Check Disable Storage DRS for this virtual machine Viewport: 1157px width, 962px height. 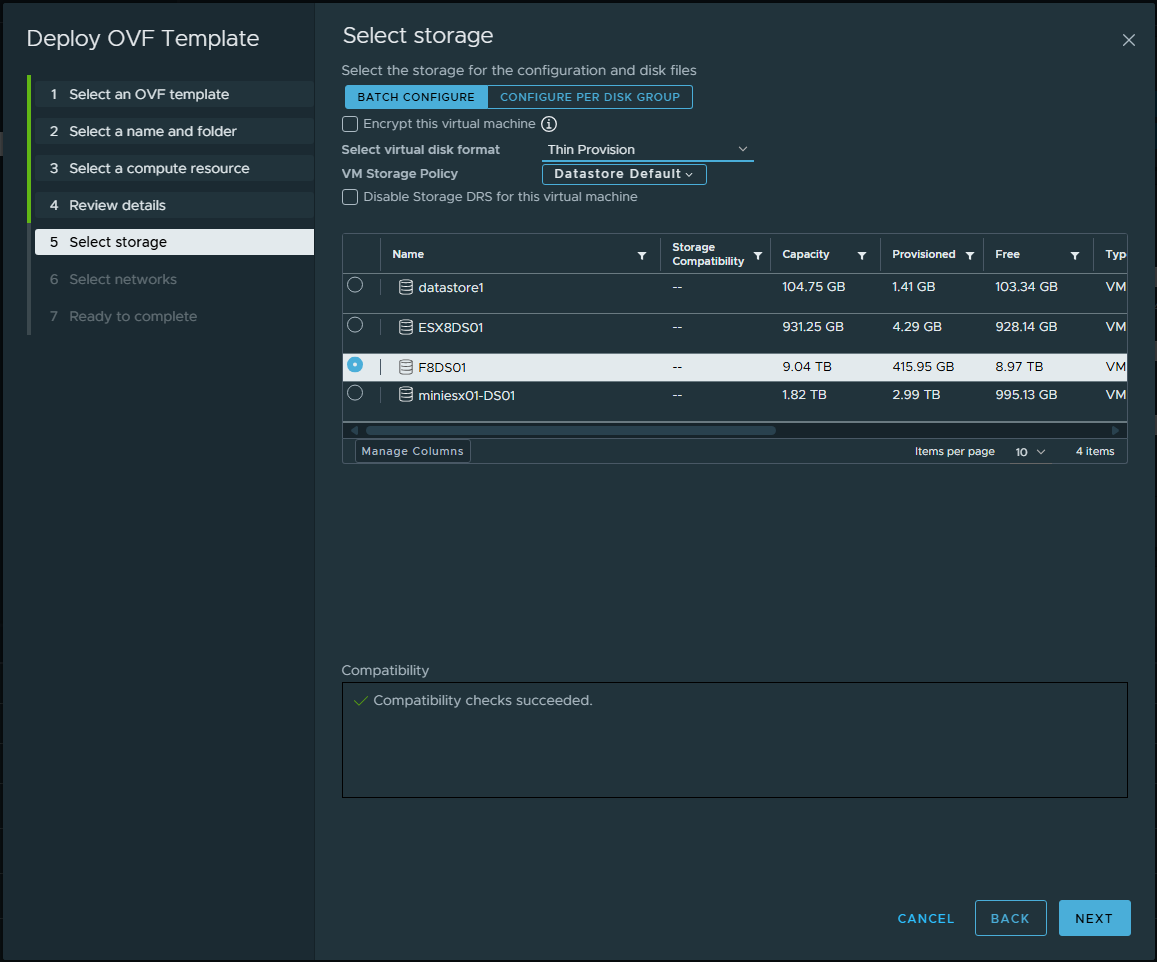pos(350,197)
